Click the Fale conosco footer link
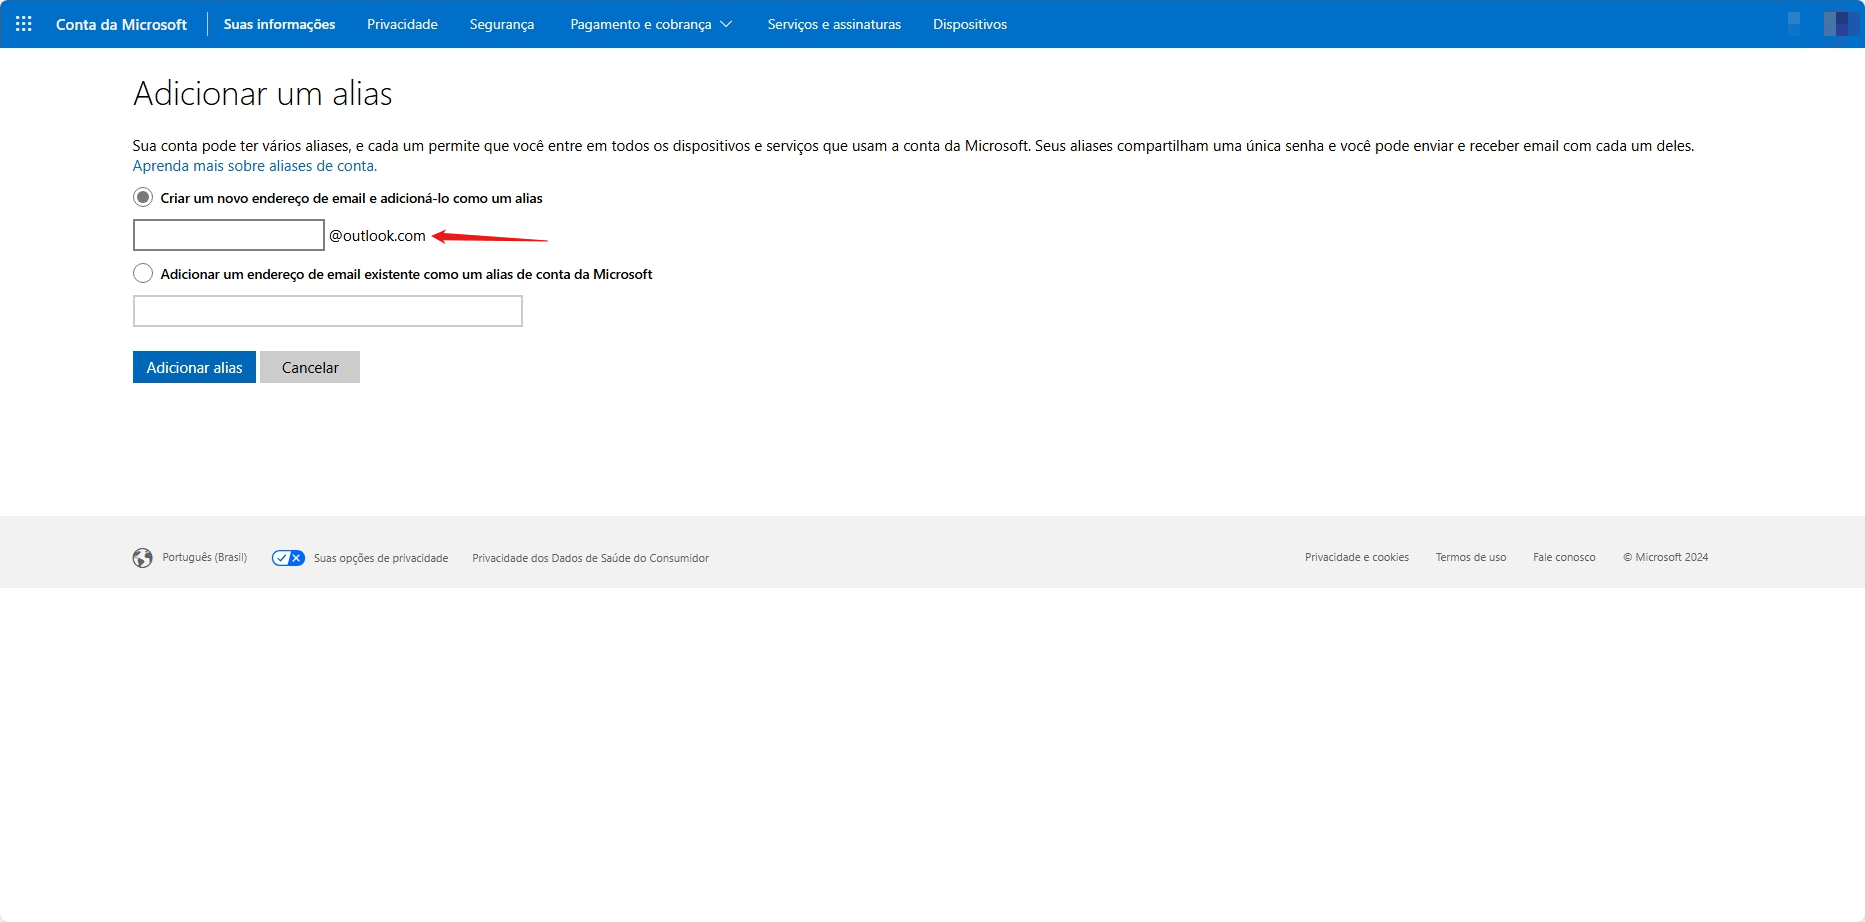This screenshot has width=1865, height=922. [x=1564, y=557]
